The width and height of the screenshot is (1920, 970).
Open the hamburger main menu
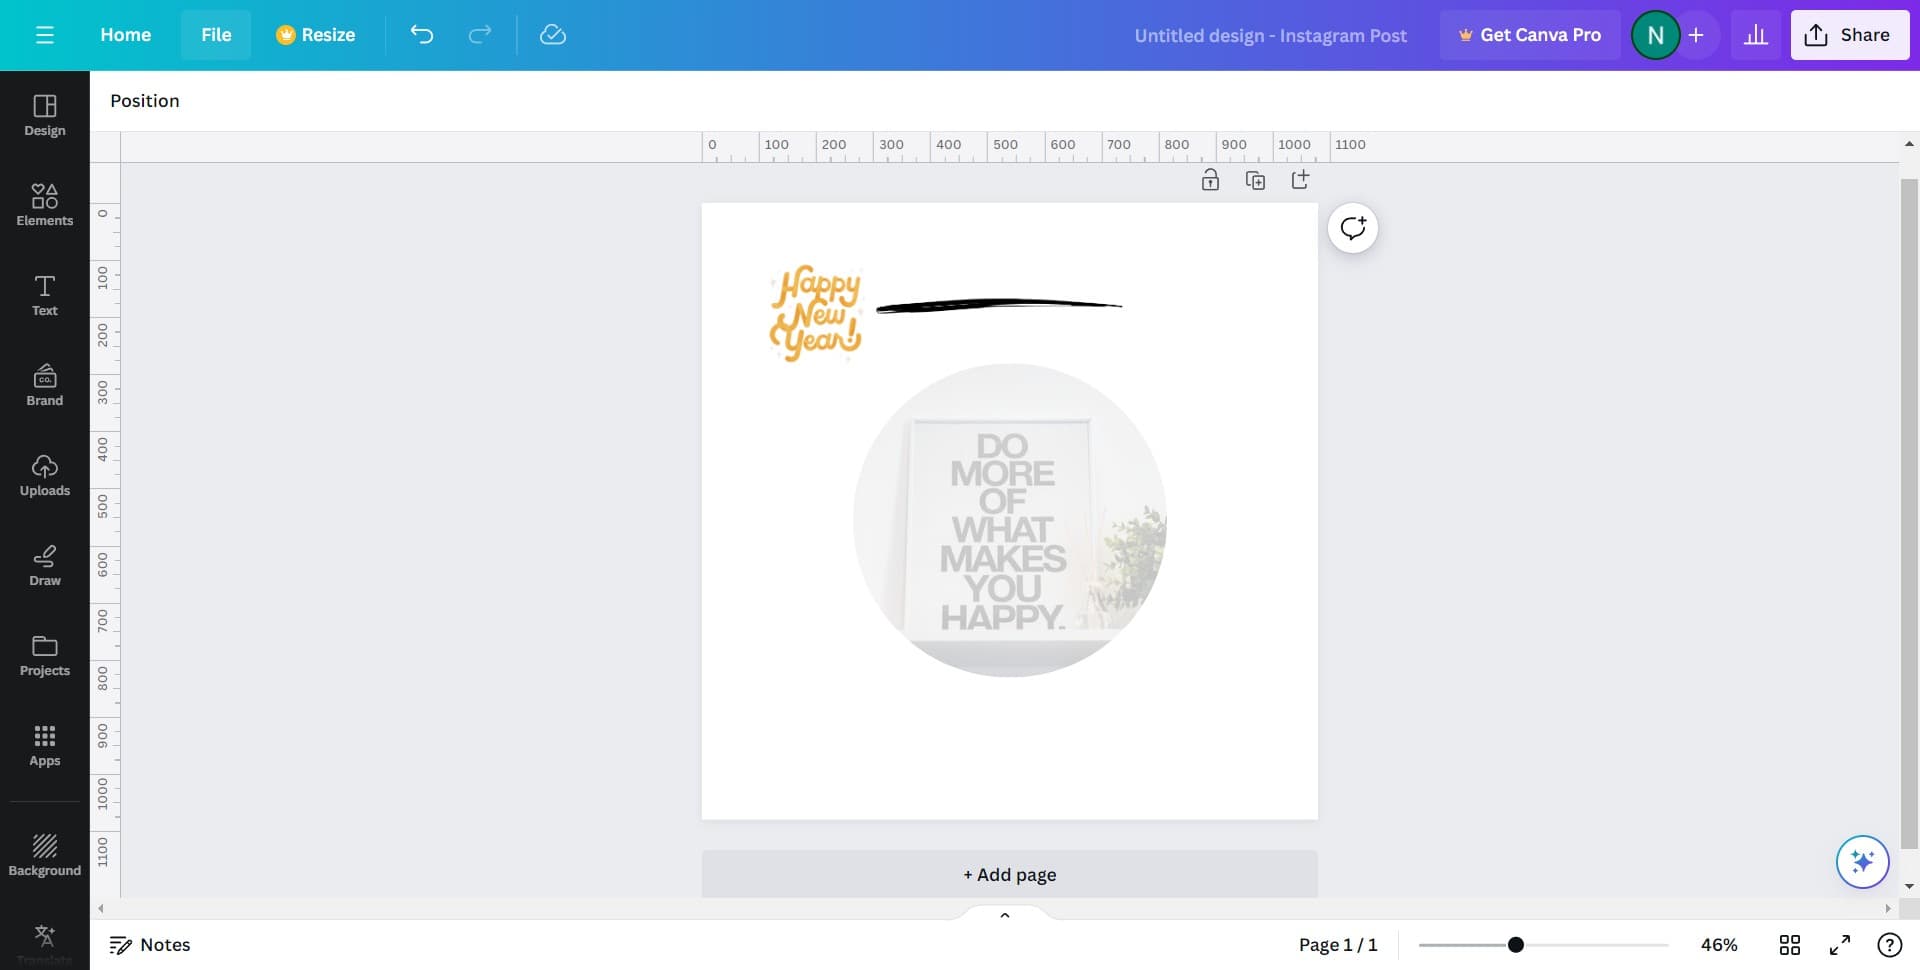tap(44, 34)
